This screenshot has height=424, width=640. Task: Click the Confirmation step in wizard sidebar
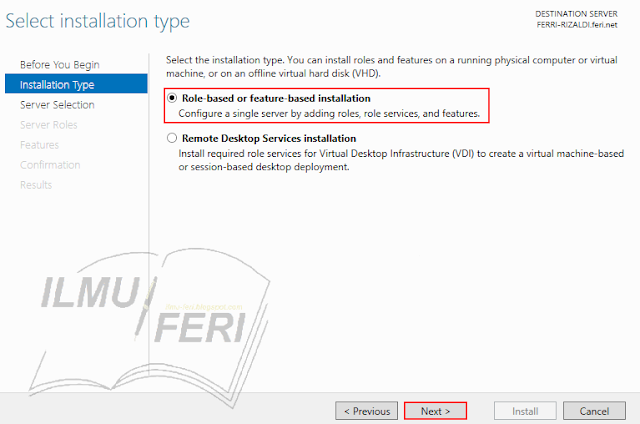50,165
